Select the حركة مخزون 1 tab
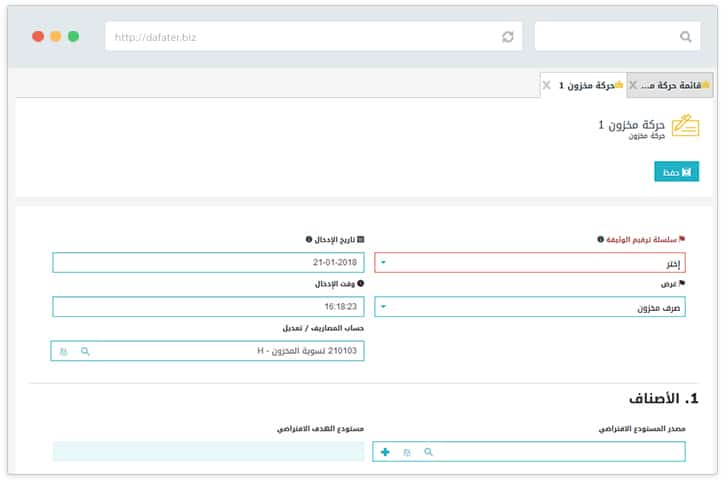 pyautogui.click(x=590, y=86)
